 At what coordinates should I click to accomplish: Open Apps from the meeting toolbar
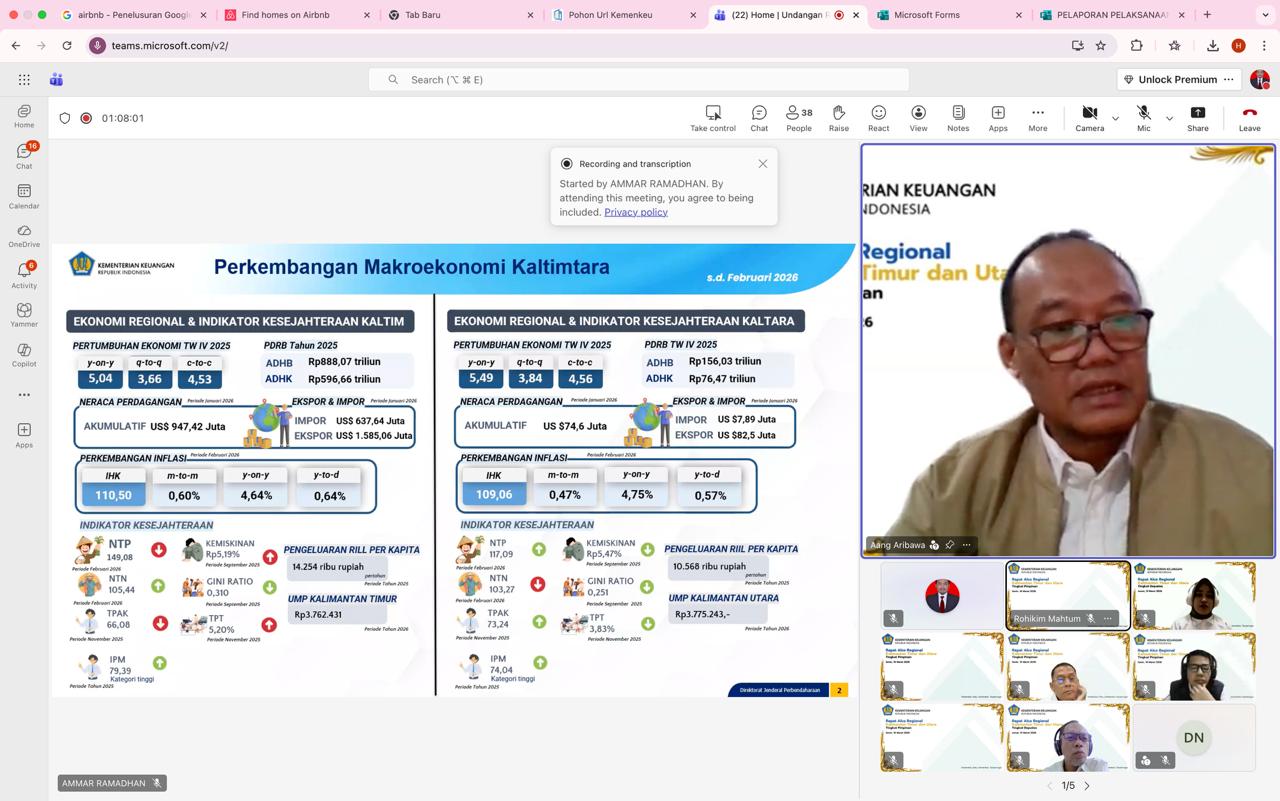point(997,117)
